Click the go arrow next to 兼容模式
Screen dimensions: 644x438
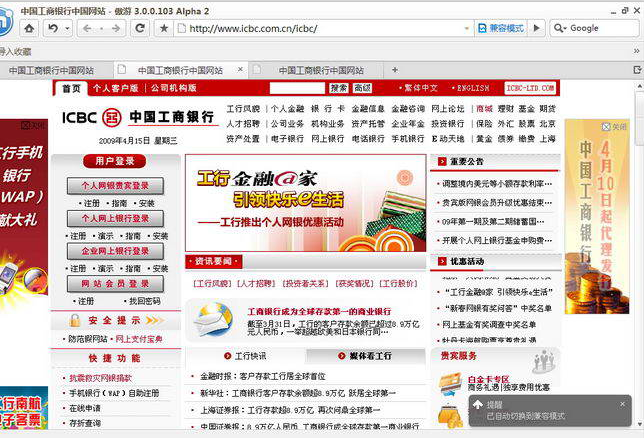tap(536, 28)
